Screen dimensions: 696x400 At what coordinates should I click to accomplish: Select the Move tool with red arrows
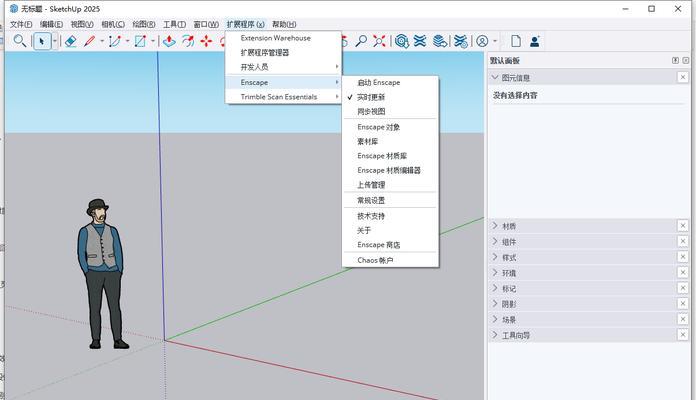coord(206,41)
